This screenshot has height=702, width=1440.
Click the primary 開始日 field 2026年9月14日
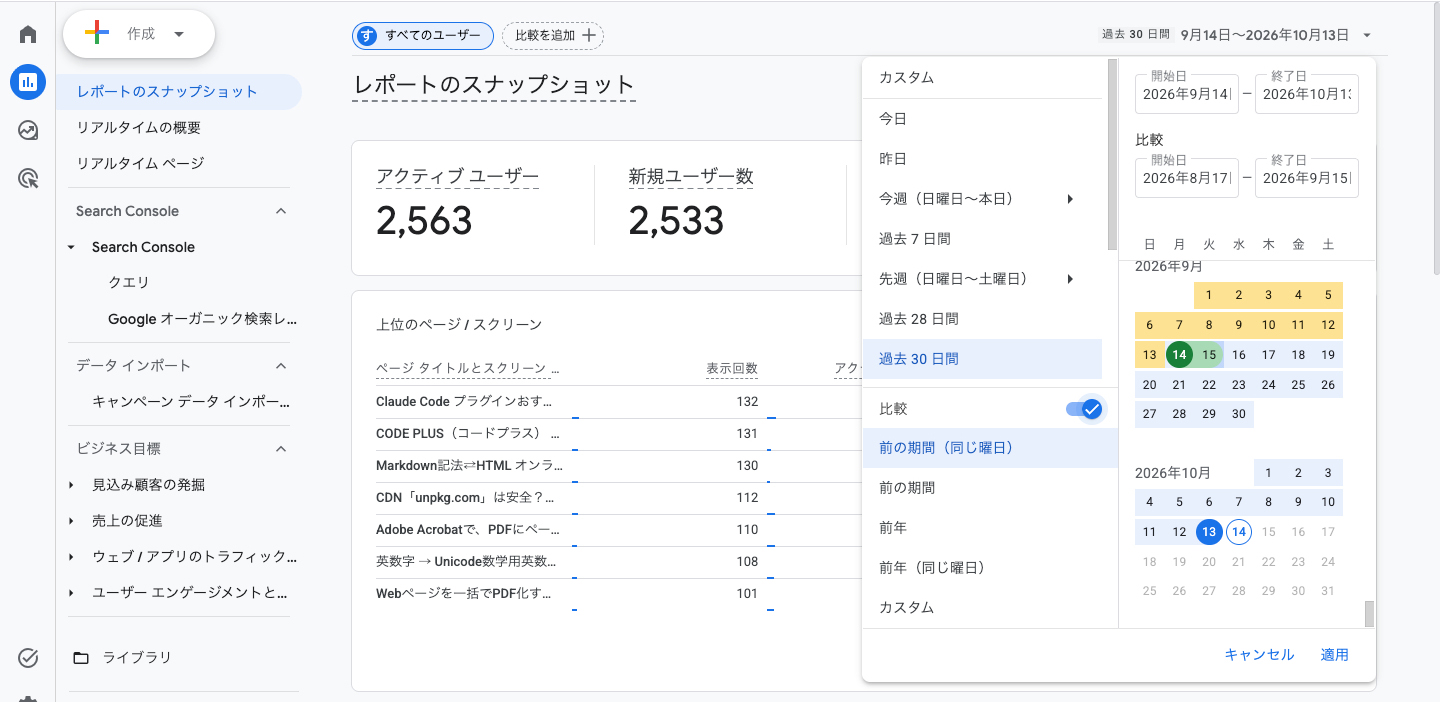1187,94
